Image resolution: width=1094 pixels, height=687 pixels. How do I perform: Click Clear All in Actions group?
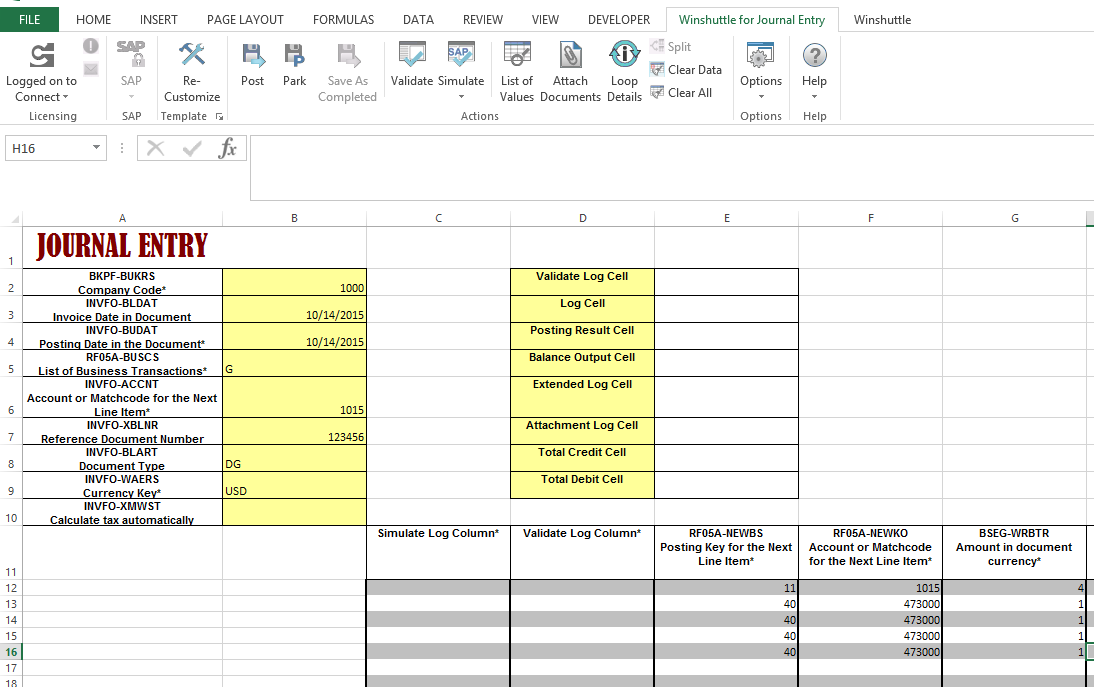(681, 93)
